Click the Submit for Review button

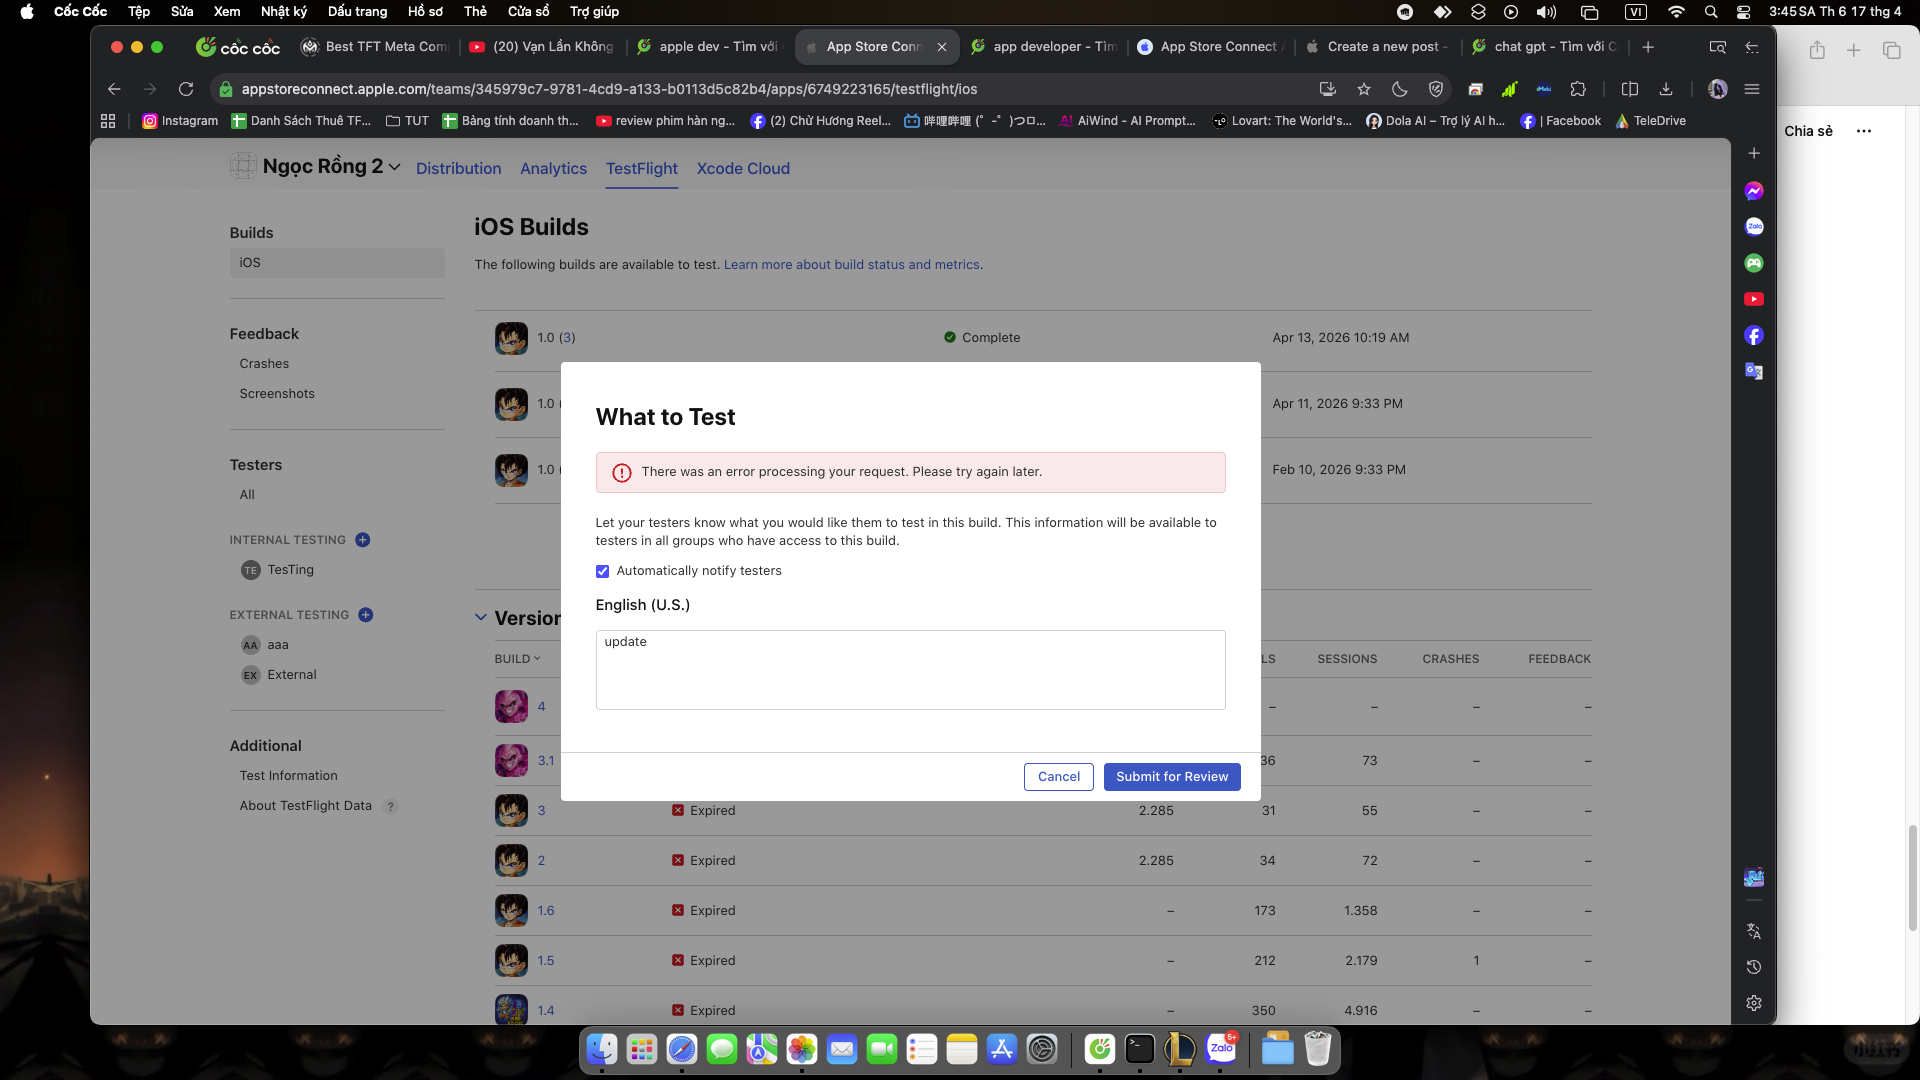coord(1171,777)
